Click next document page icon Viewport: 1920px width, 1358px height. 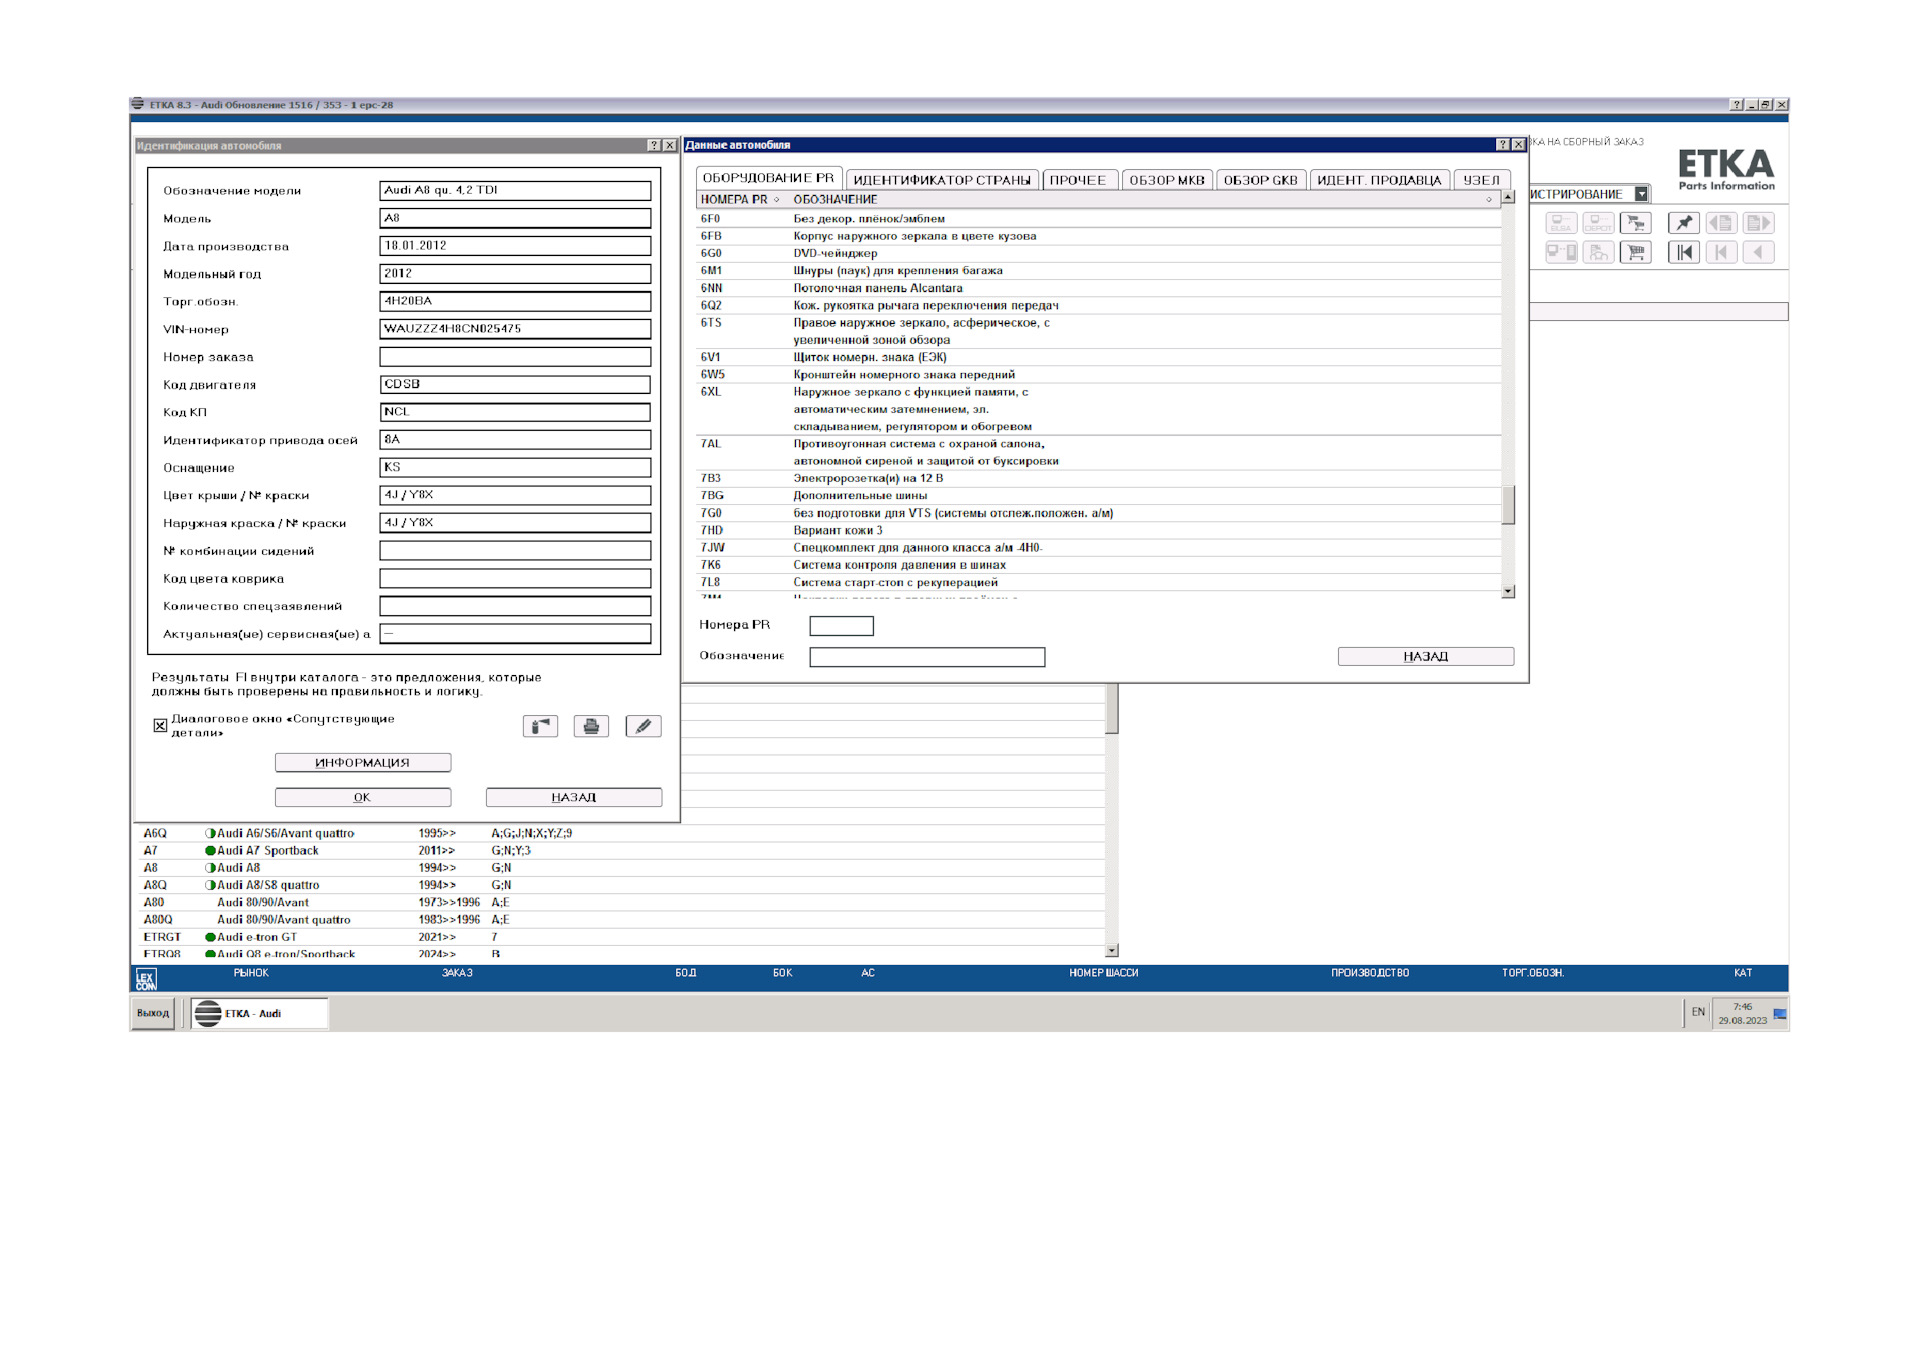click(1758, 223)
